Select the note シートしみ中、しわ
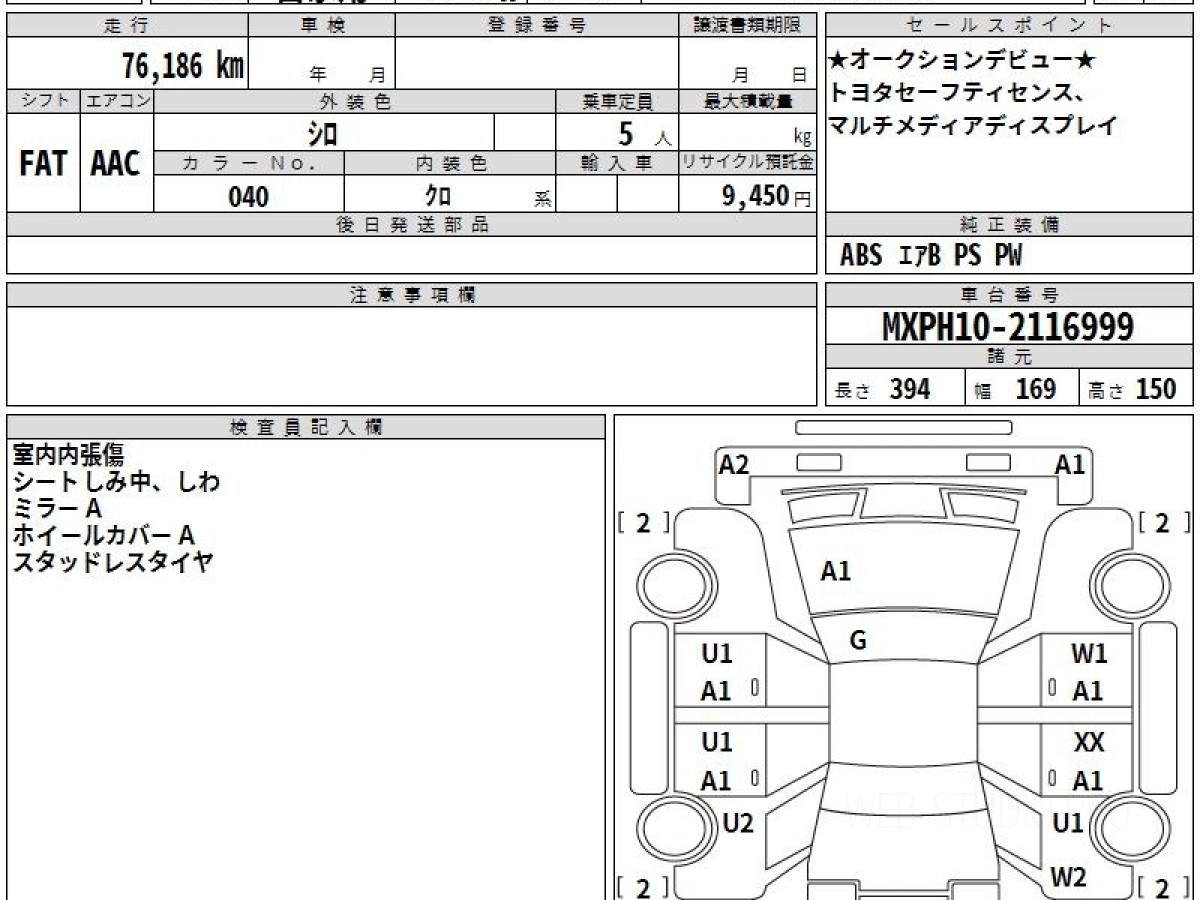Viewport: 1200px width, 900px height. [x=115, y=482]
